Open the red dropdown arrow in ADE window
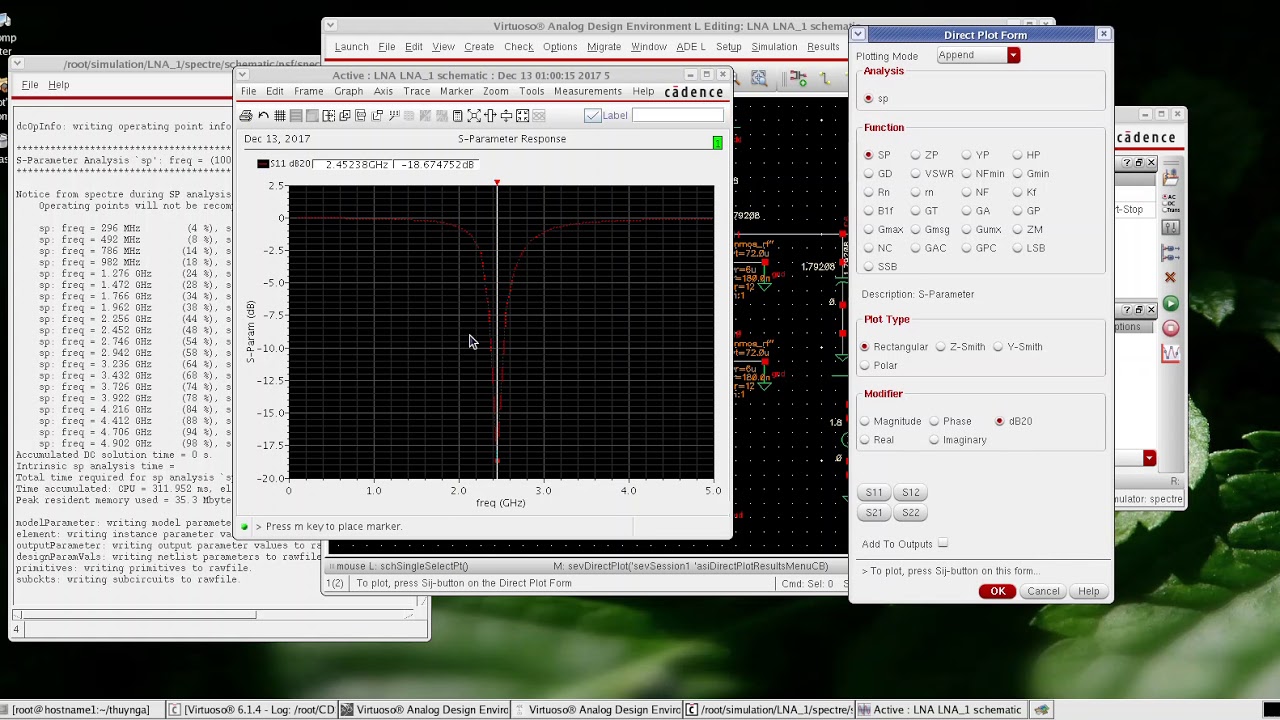 click(1149, 458)
